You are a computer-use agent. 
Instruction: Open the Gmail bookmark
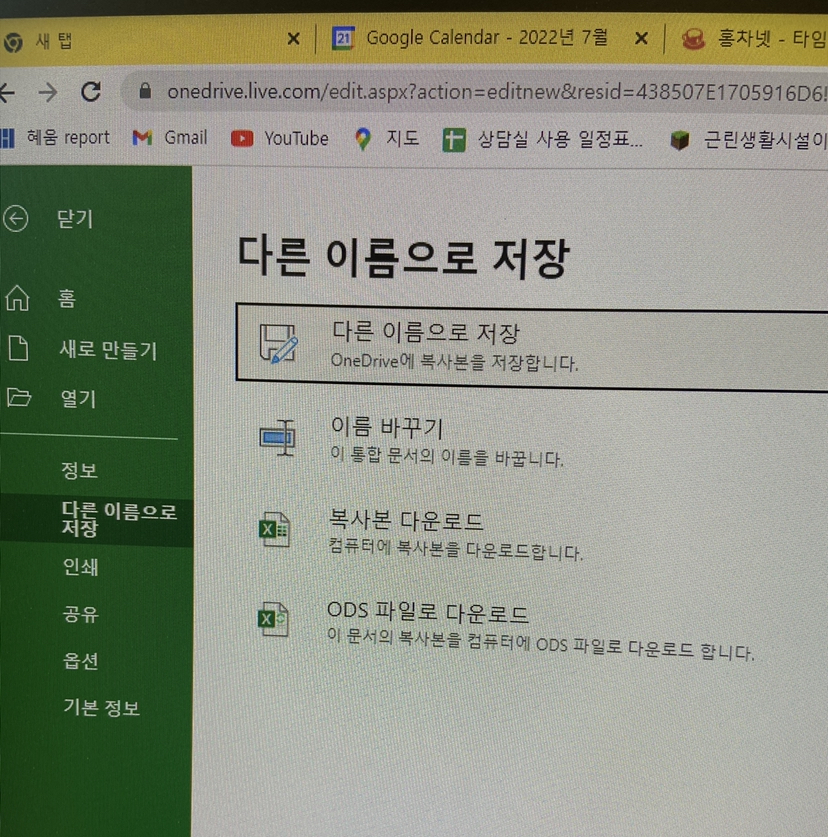tap(170, 138)
